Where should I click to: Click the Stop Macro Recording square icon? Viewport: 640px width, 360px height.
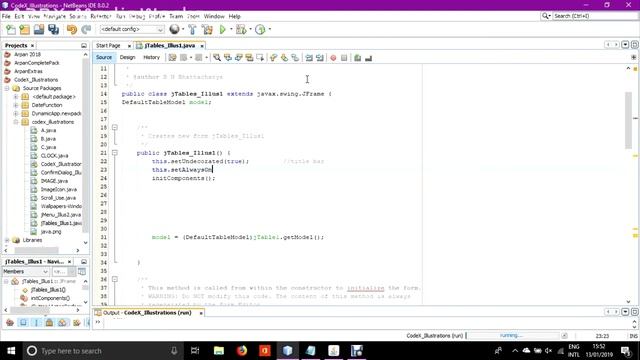(344, 58)
